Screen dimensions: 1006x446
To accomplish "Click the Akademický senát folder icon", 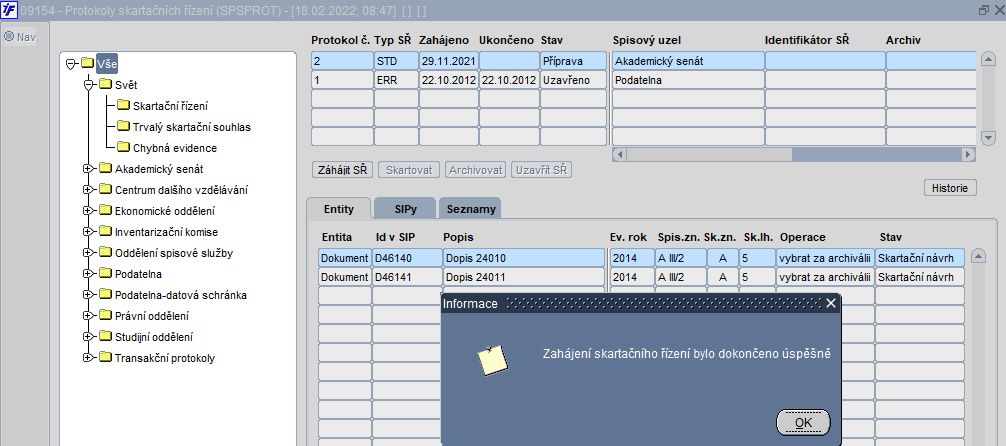I will point(105,169).
